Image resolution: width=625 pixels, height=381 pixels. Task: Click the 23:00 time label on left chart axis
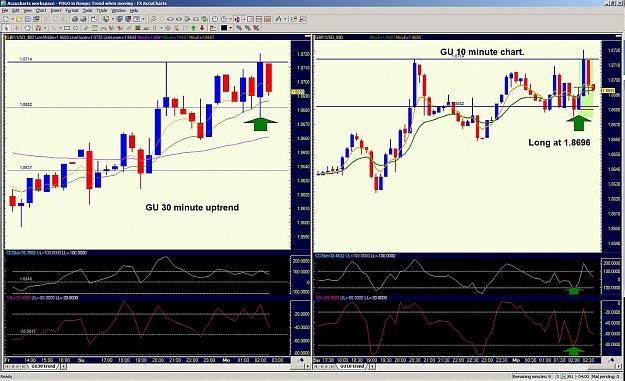pyautogui.click(x=209, y=360)
